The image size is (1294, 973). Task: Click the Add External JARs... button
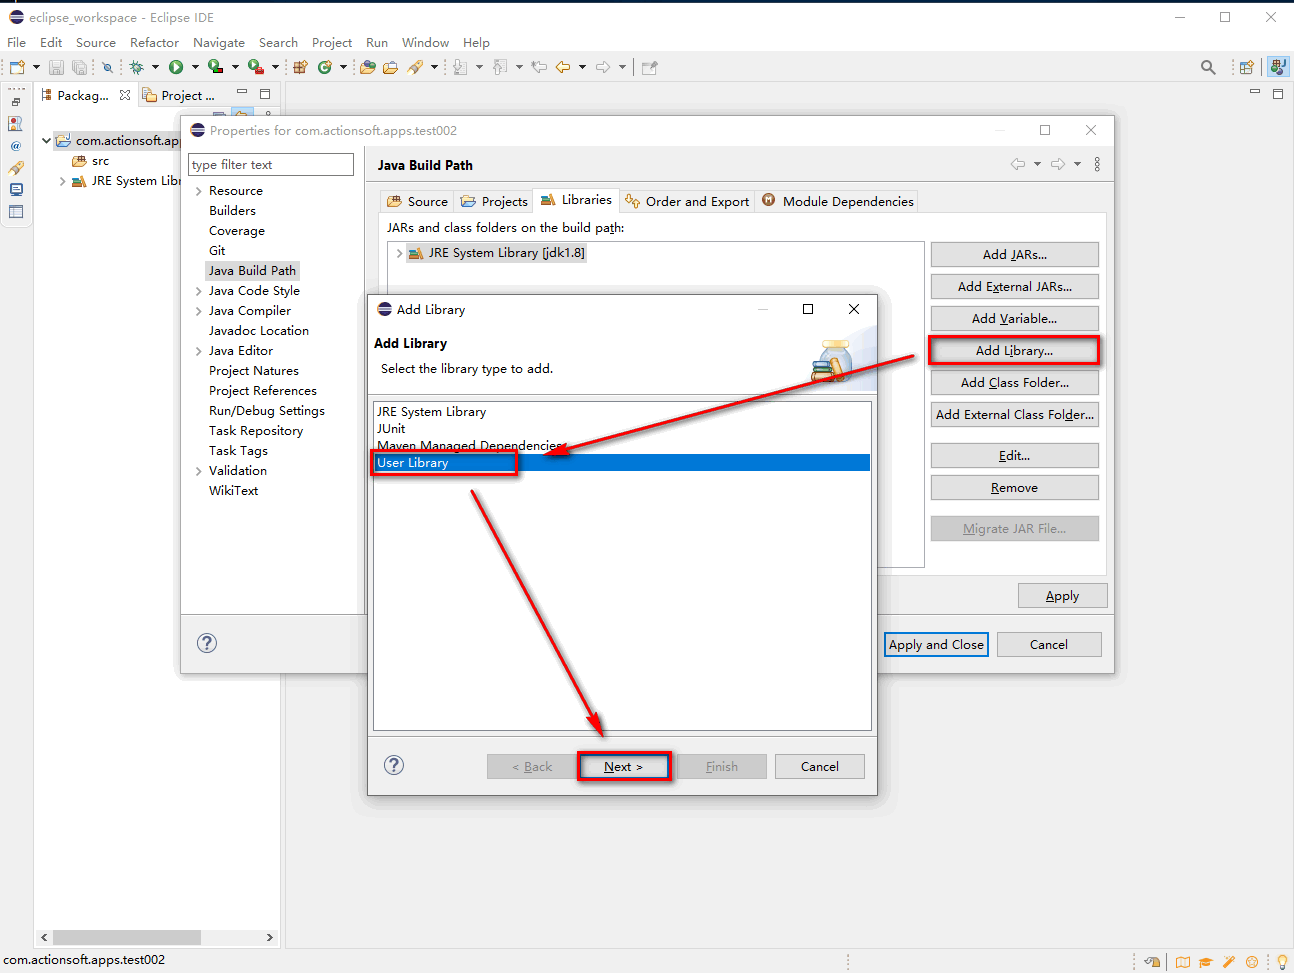(1014, 287)
